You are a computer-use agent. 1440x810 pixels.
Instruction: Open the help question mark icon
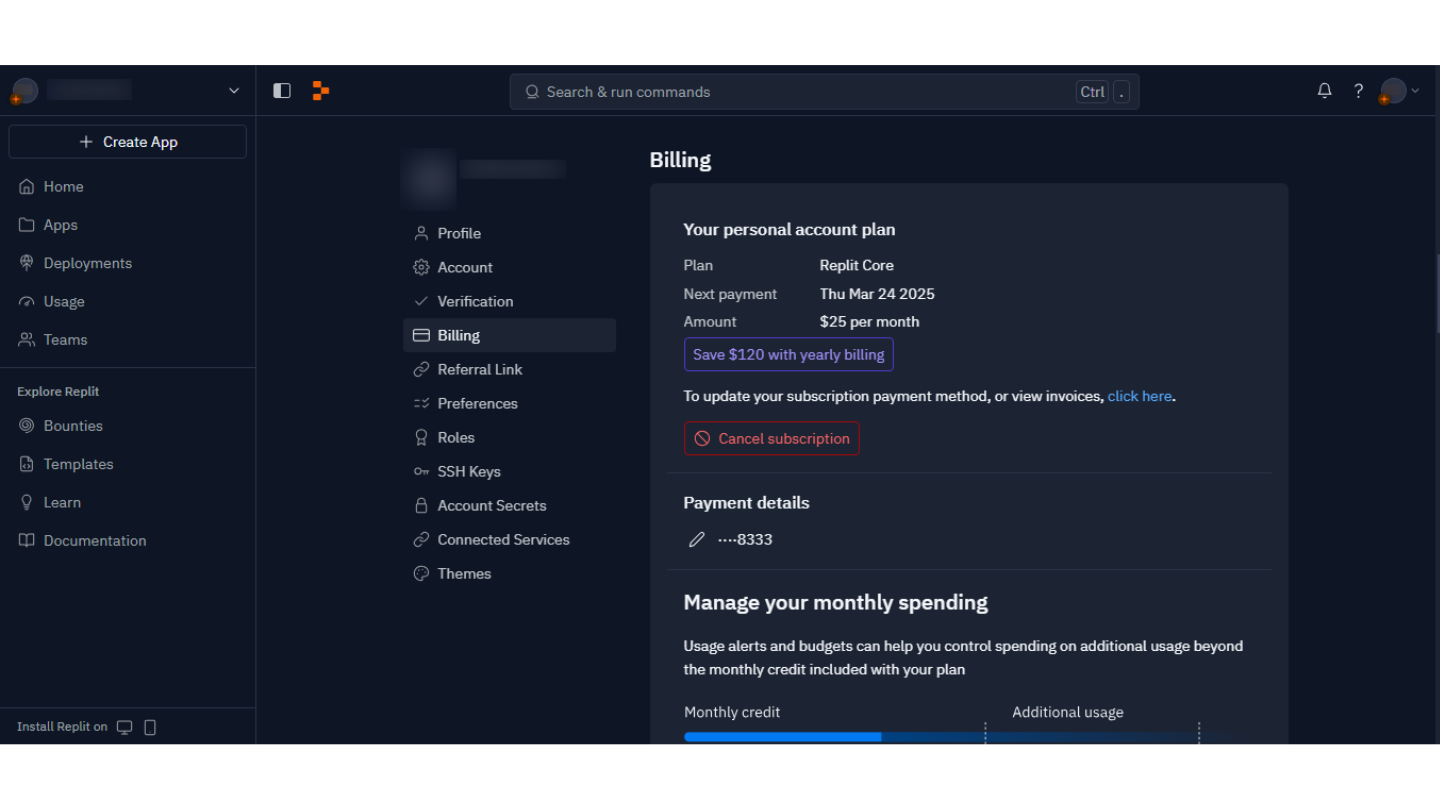(x=1358, y=91)
